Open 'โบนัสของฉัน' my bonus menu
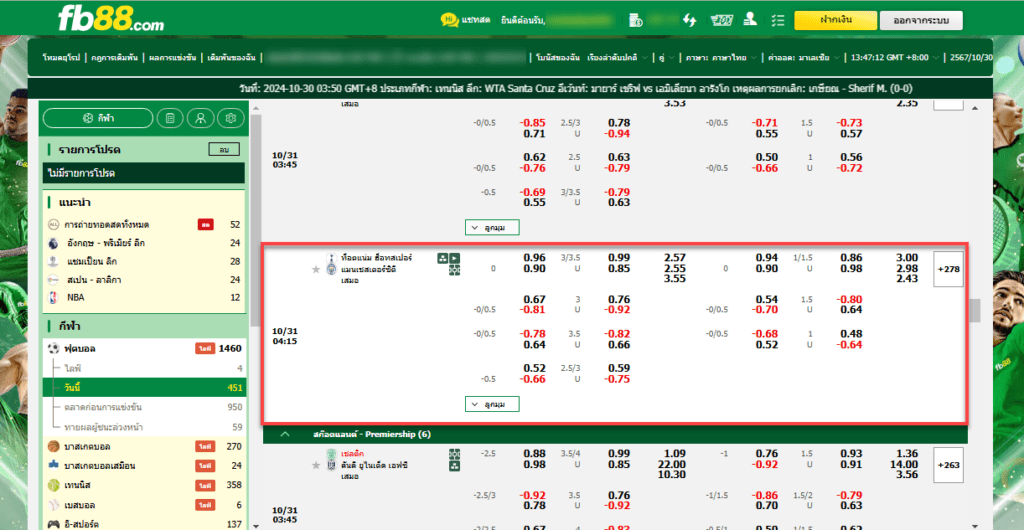The width and height of the screenshot is (1024, 530). coord(558,57)
